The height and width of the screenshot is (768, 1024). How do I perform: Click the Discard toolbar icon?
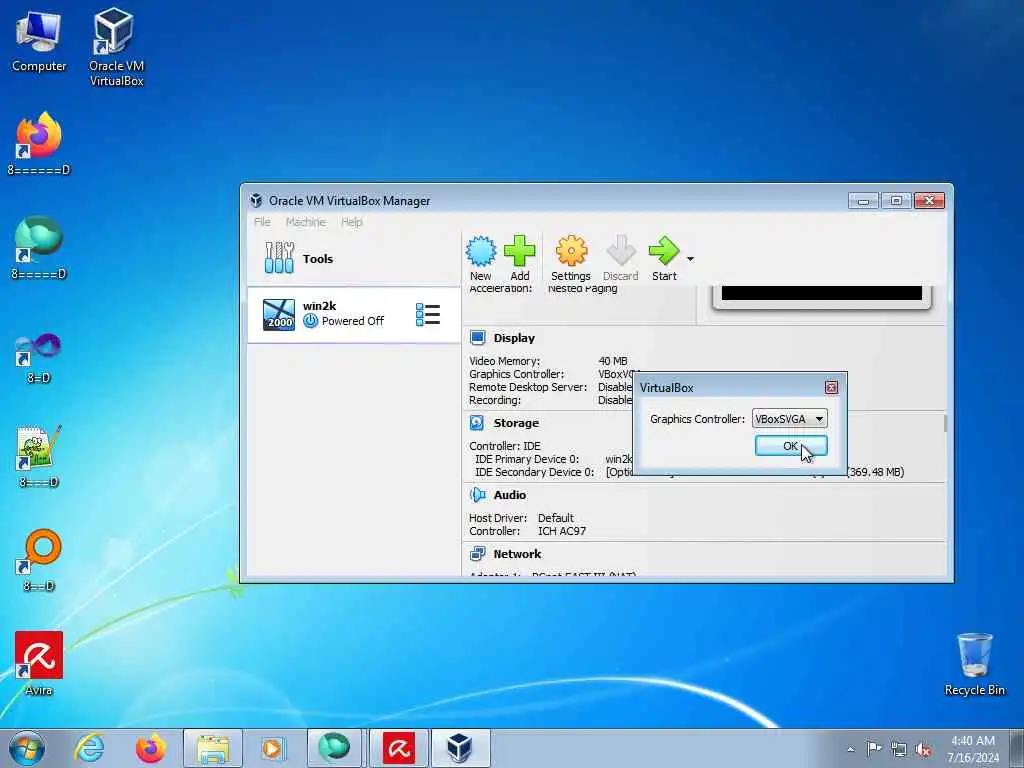click(x=620, y=259)
